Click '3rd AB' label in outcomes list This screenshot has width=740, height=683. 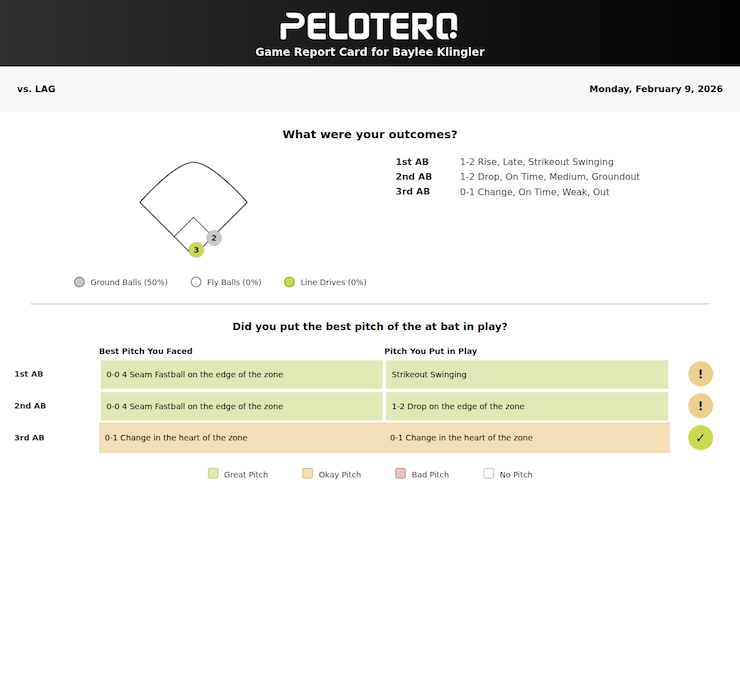412,192
